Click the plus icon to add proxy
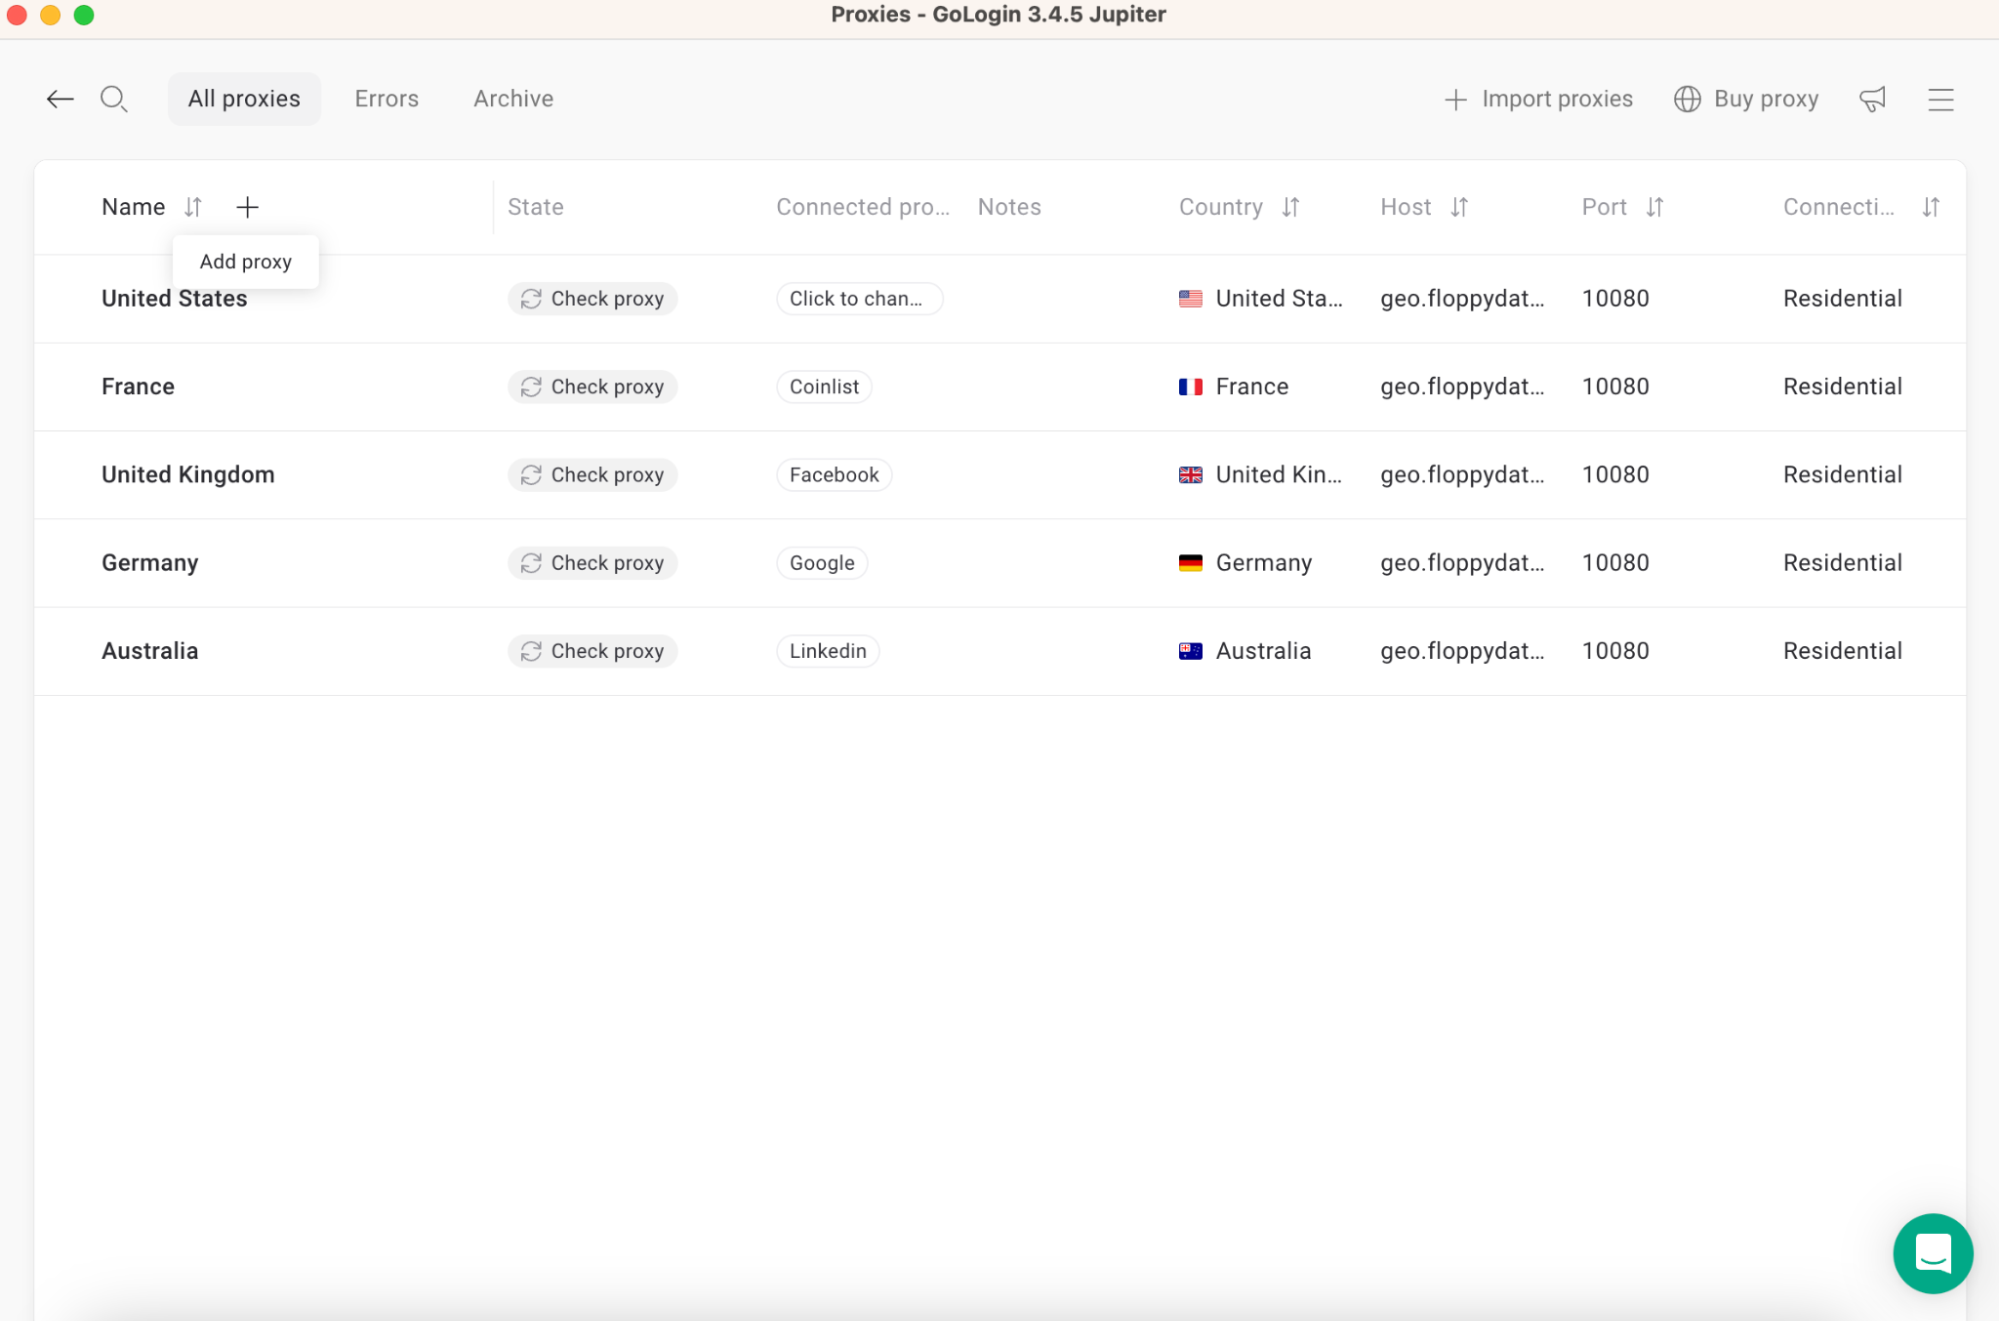This screenshot has height=1321, width=1999. 247,207
